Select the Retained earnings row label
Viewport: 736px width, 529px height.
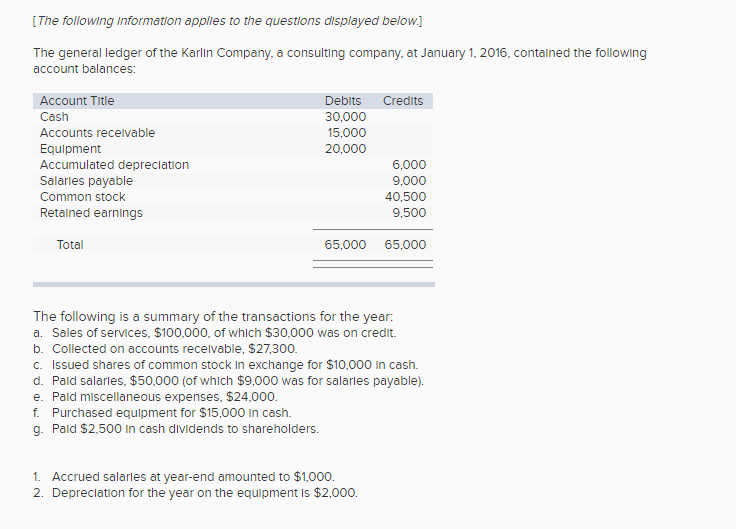(91, 213)
